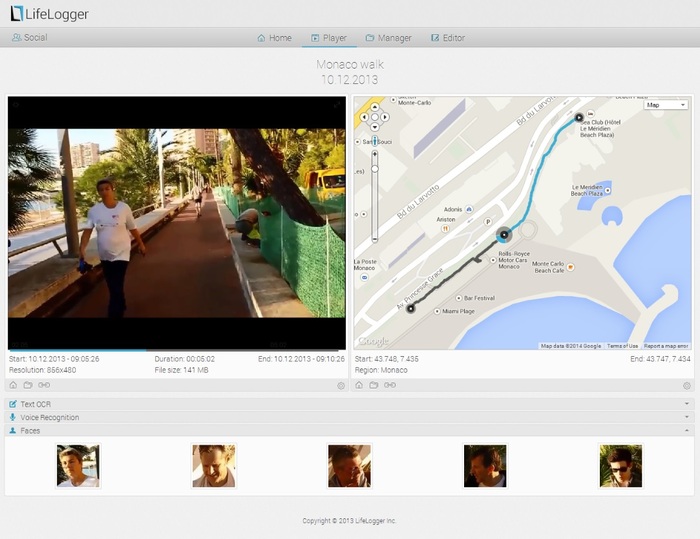Click the Ariston restaurant marker
This screenshot has width=700, height=539.
click(x=445, y=229)
